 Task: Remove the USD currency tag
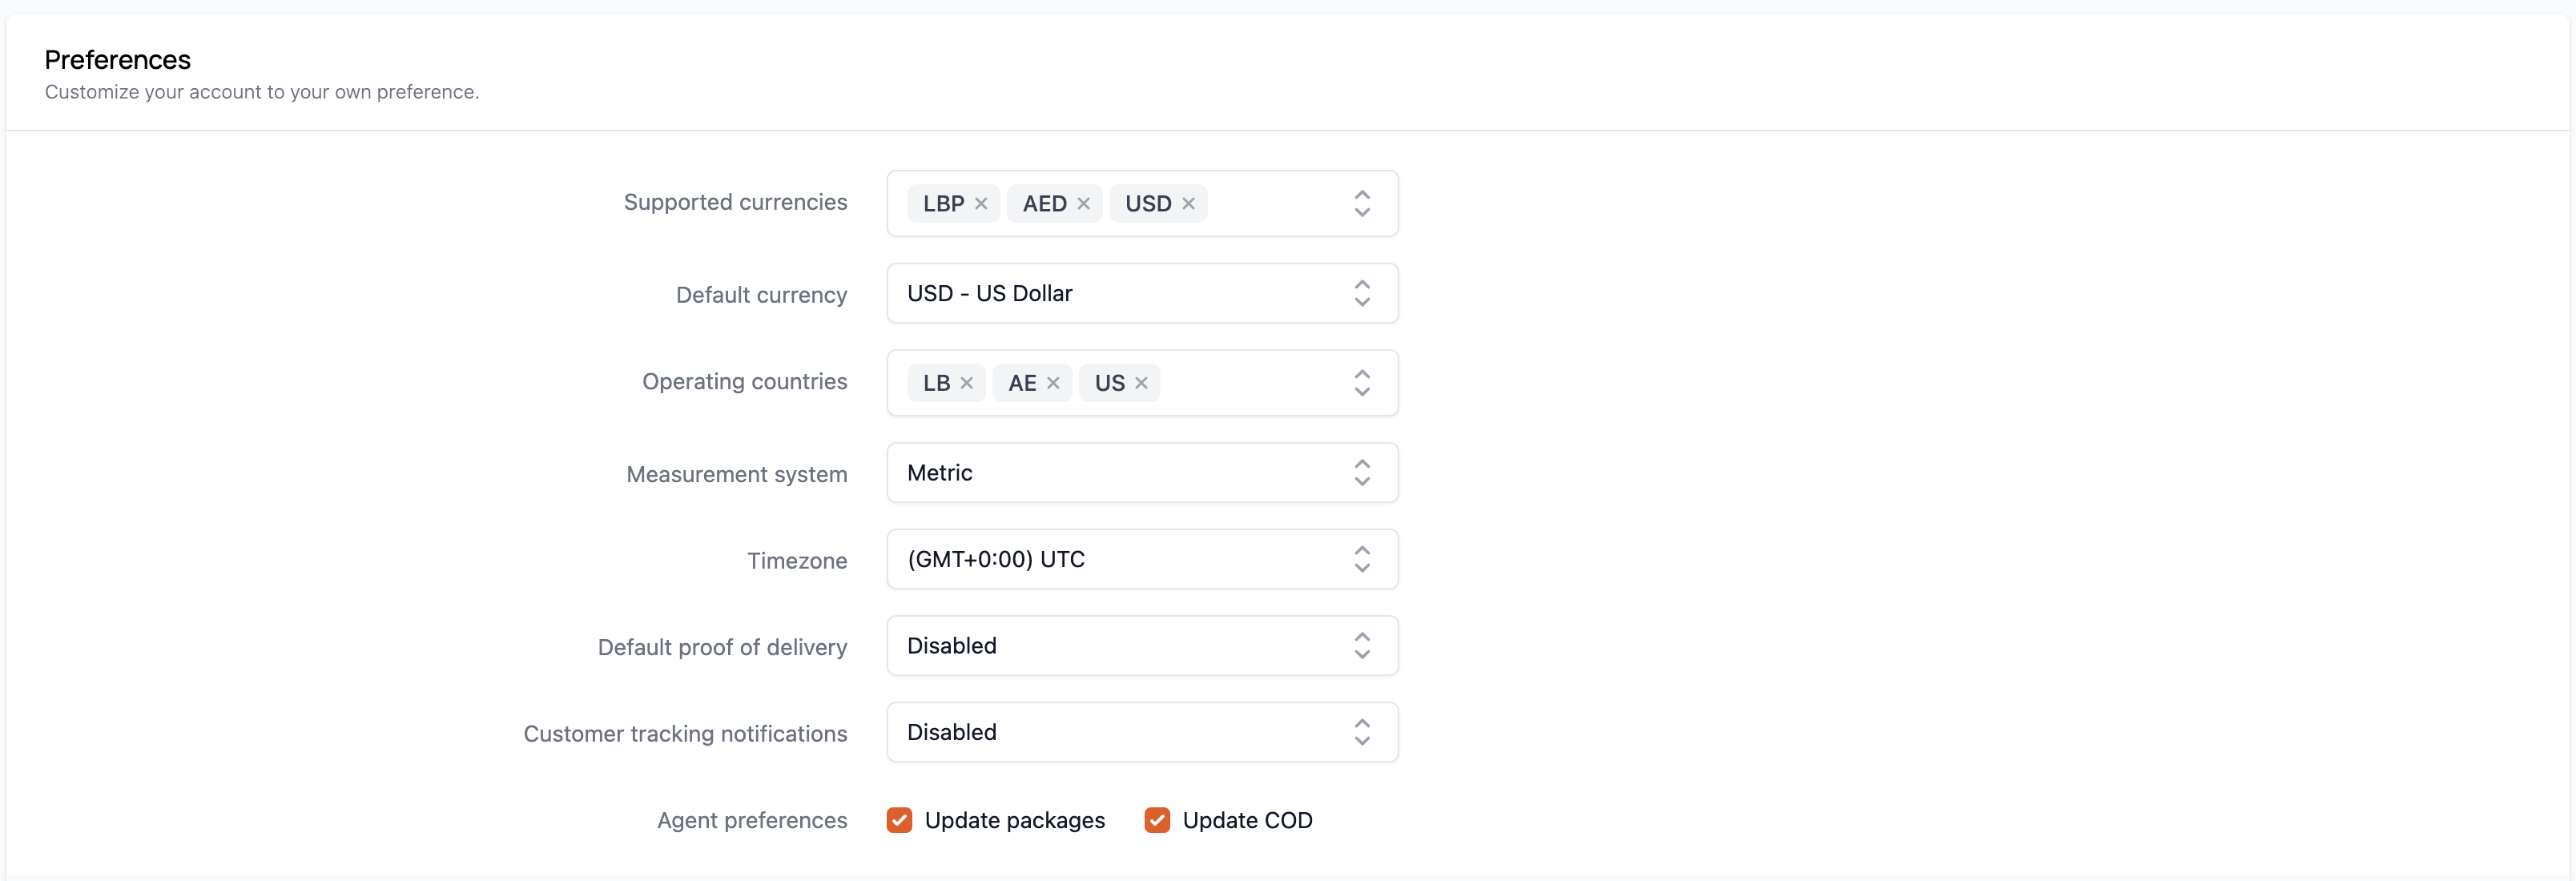(1188, 204)
